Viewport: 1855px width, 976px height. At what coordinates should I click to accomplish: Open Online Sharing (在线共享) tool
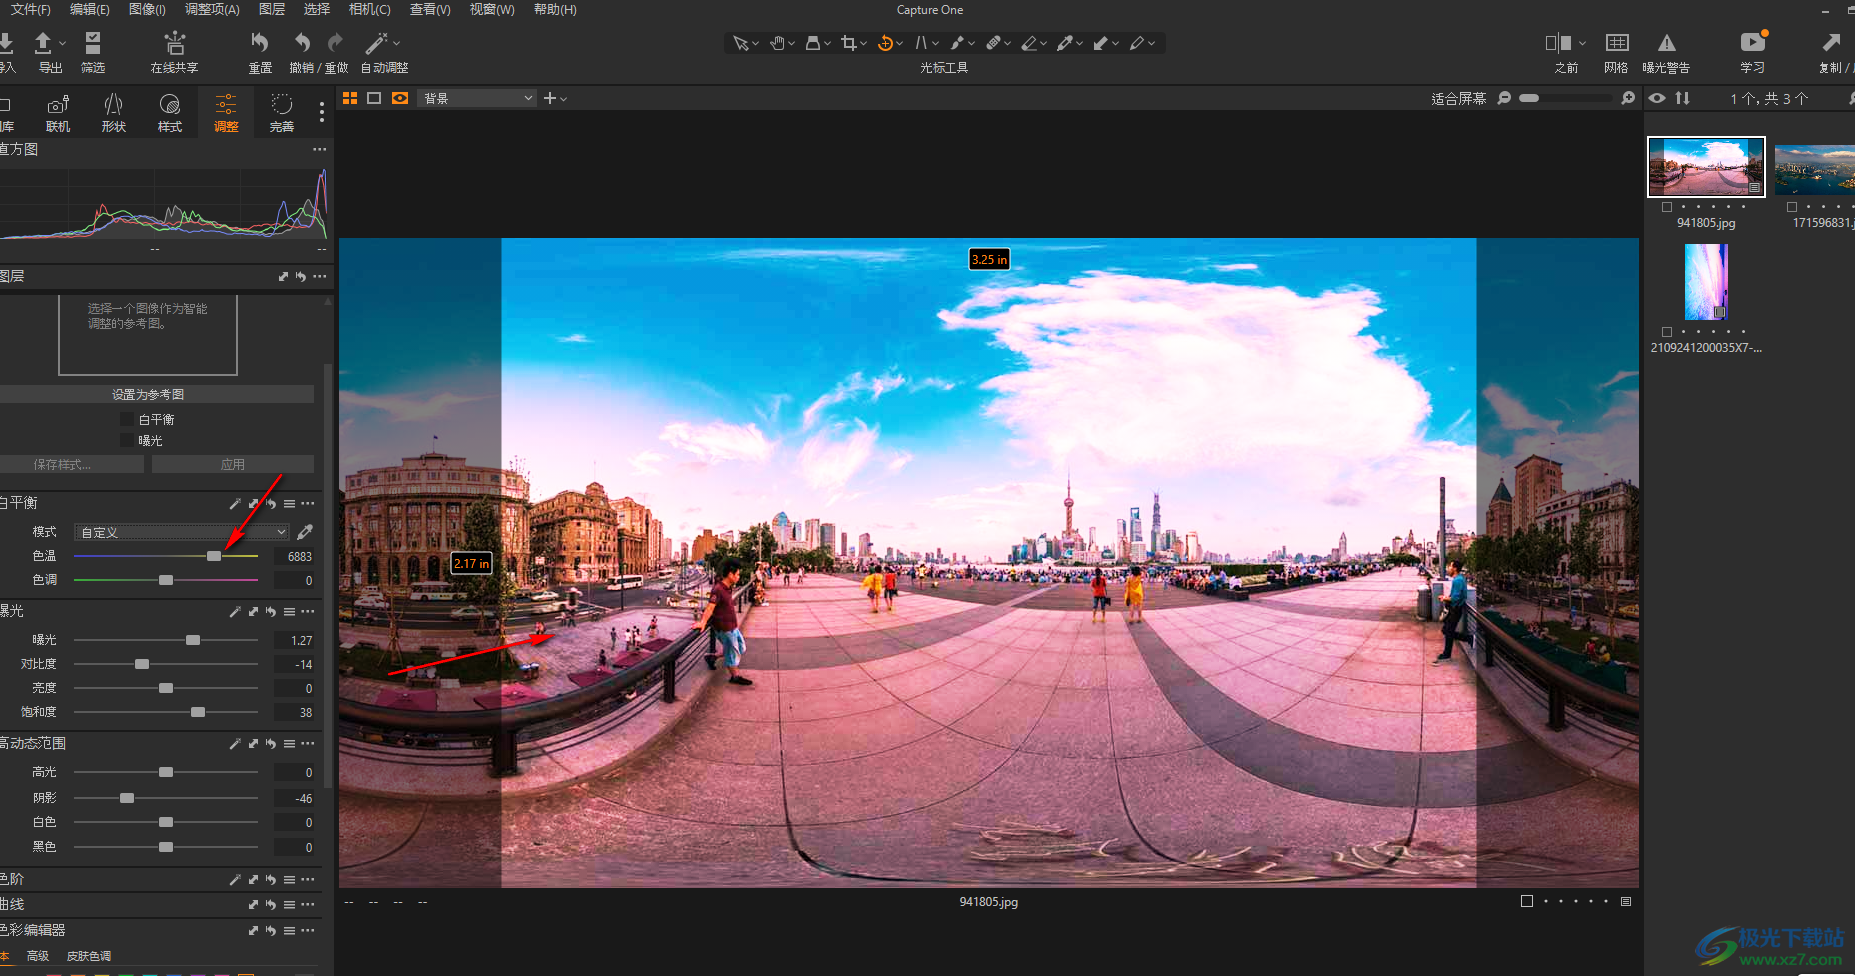175,45
